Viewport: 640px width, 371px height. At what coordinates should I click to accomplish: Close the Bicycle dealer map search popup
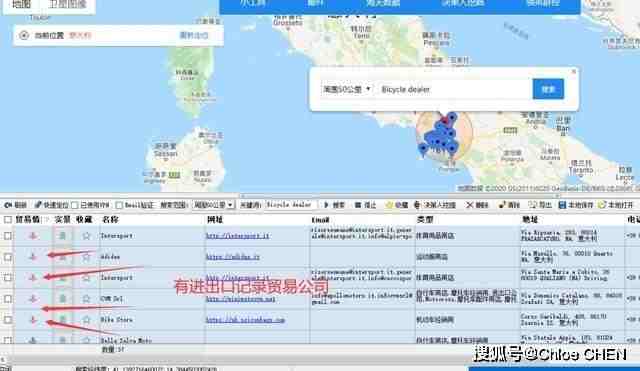573,71
